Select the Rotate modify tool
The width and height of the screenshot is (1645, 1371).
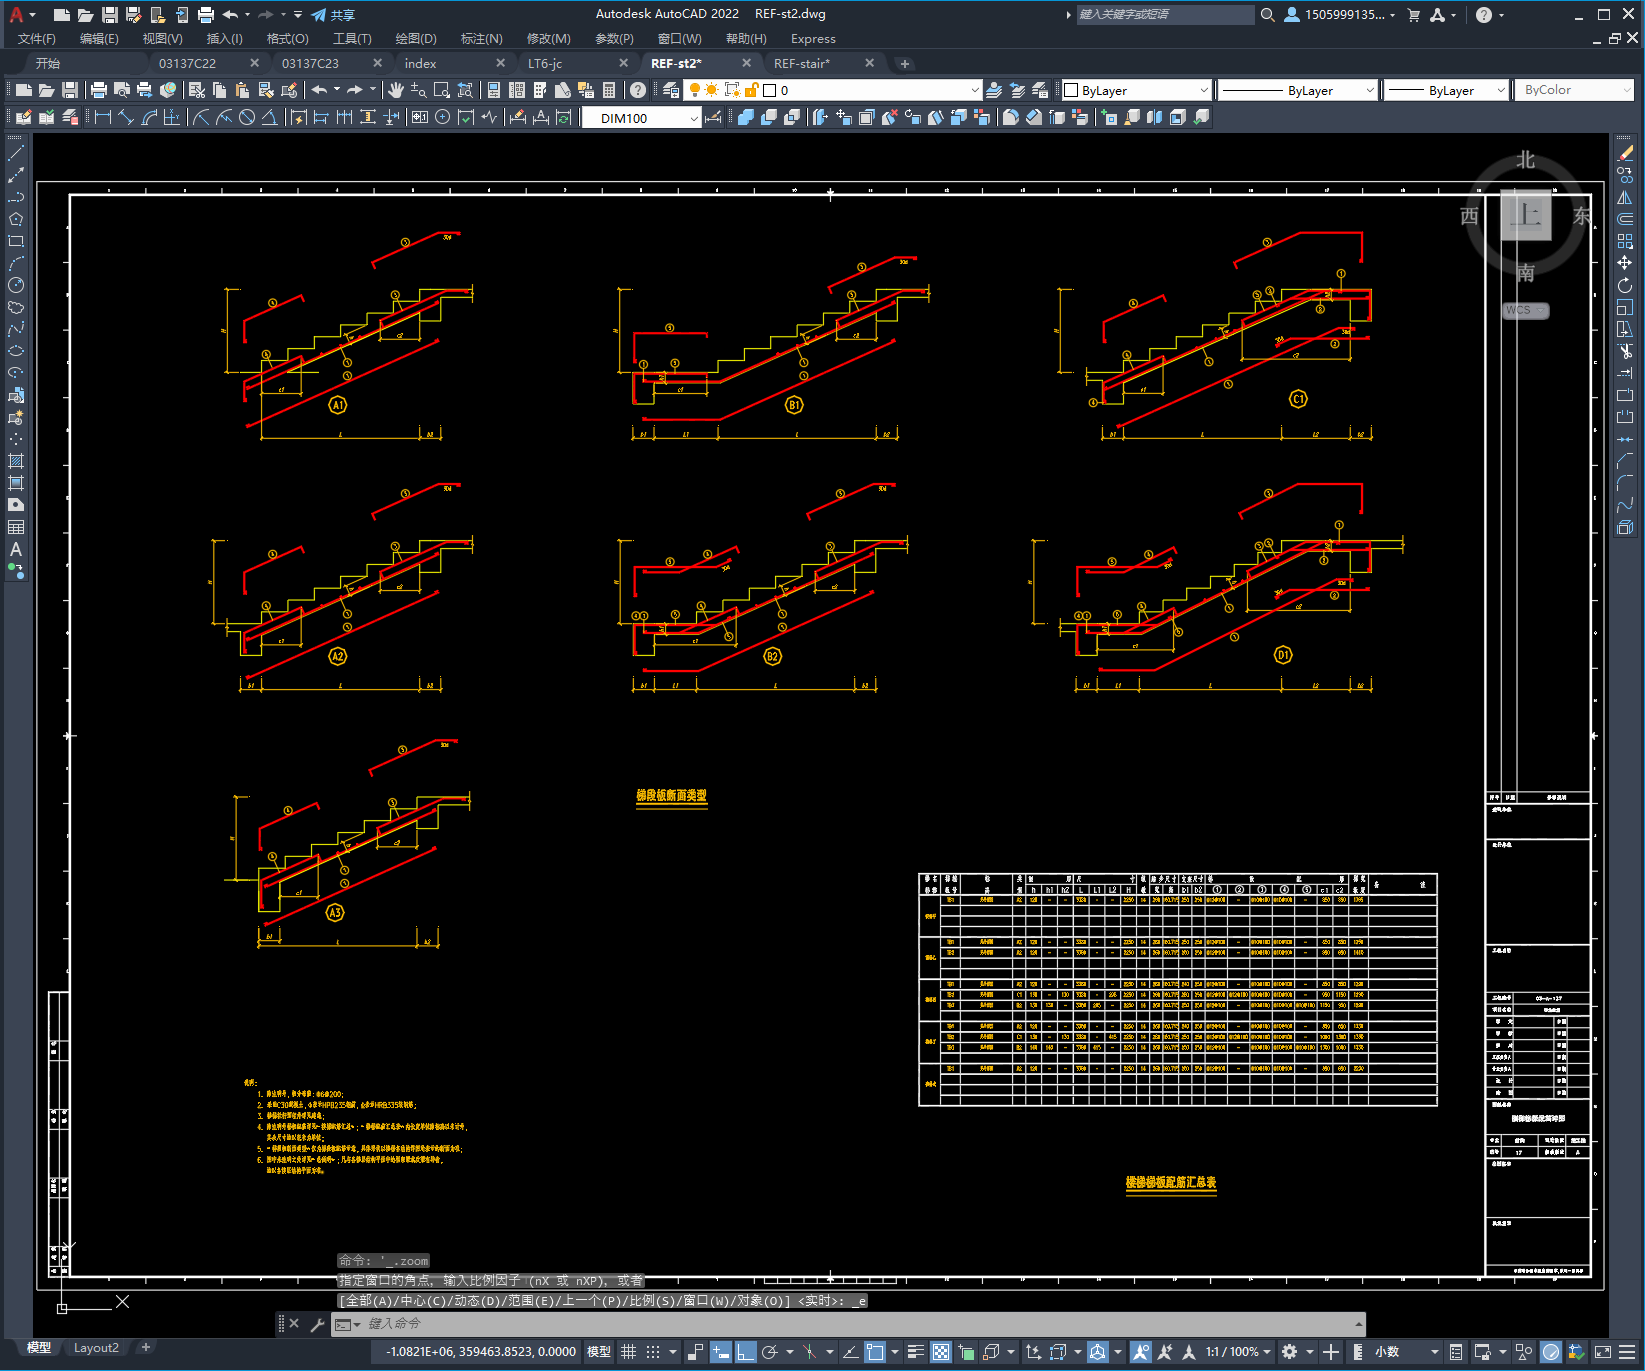(x=1625, y=285)
